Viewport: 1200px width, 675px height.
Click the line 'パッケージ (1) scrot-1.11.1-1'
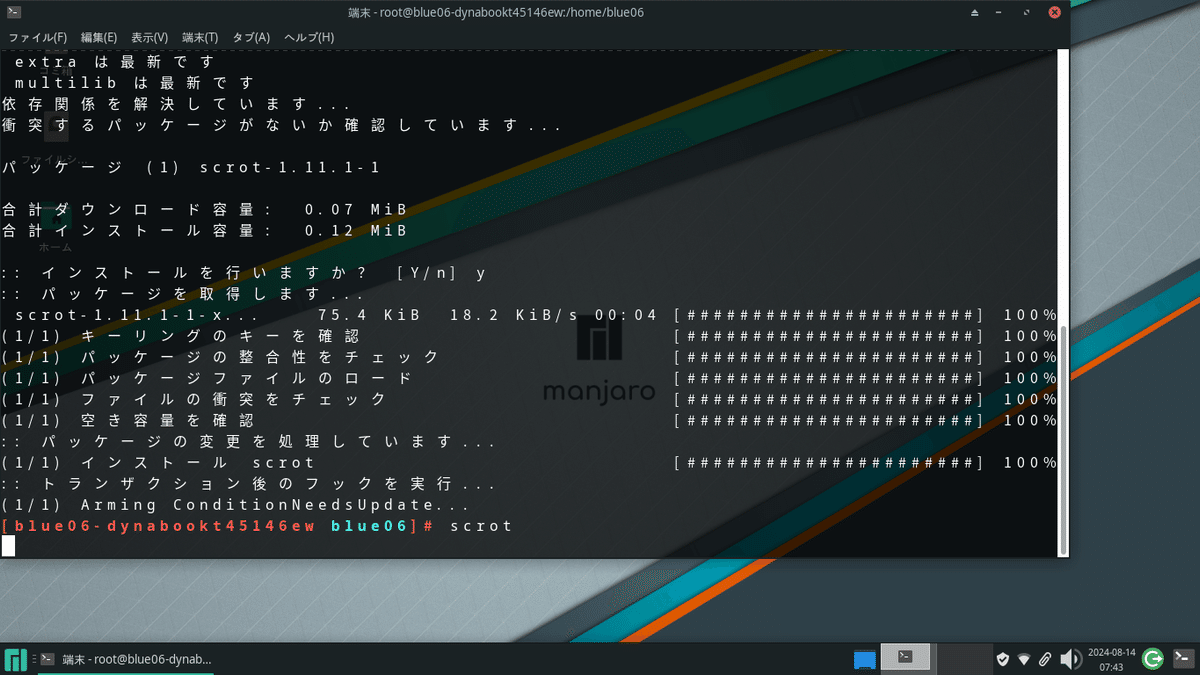pos(190,167)
